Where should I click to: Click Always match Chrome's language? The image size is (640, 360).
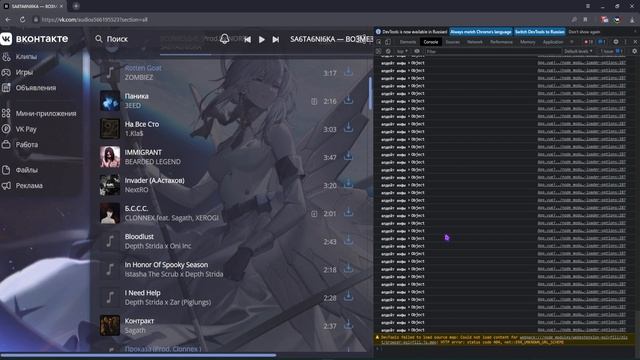(x=481, y=32)
